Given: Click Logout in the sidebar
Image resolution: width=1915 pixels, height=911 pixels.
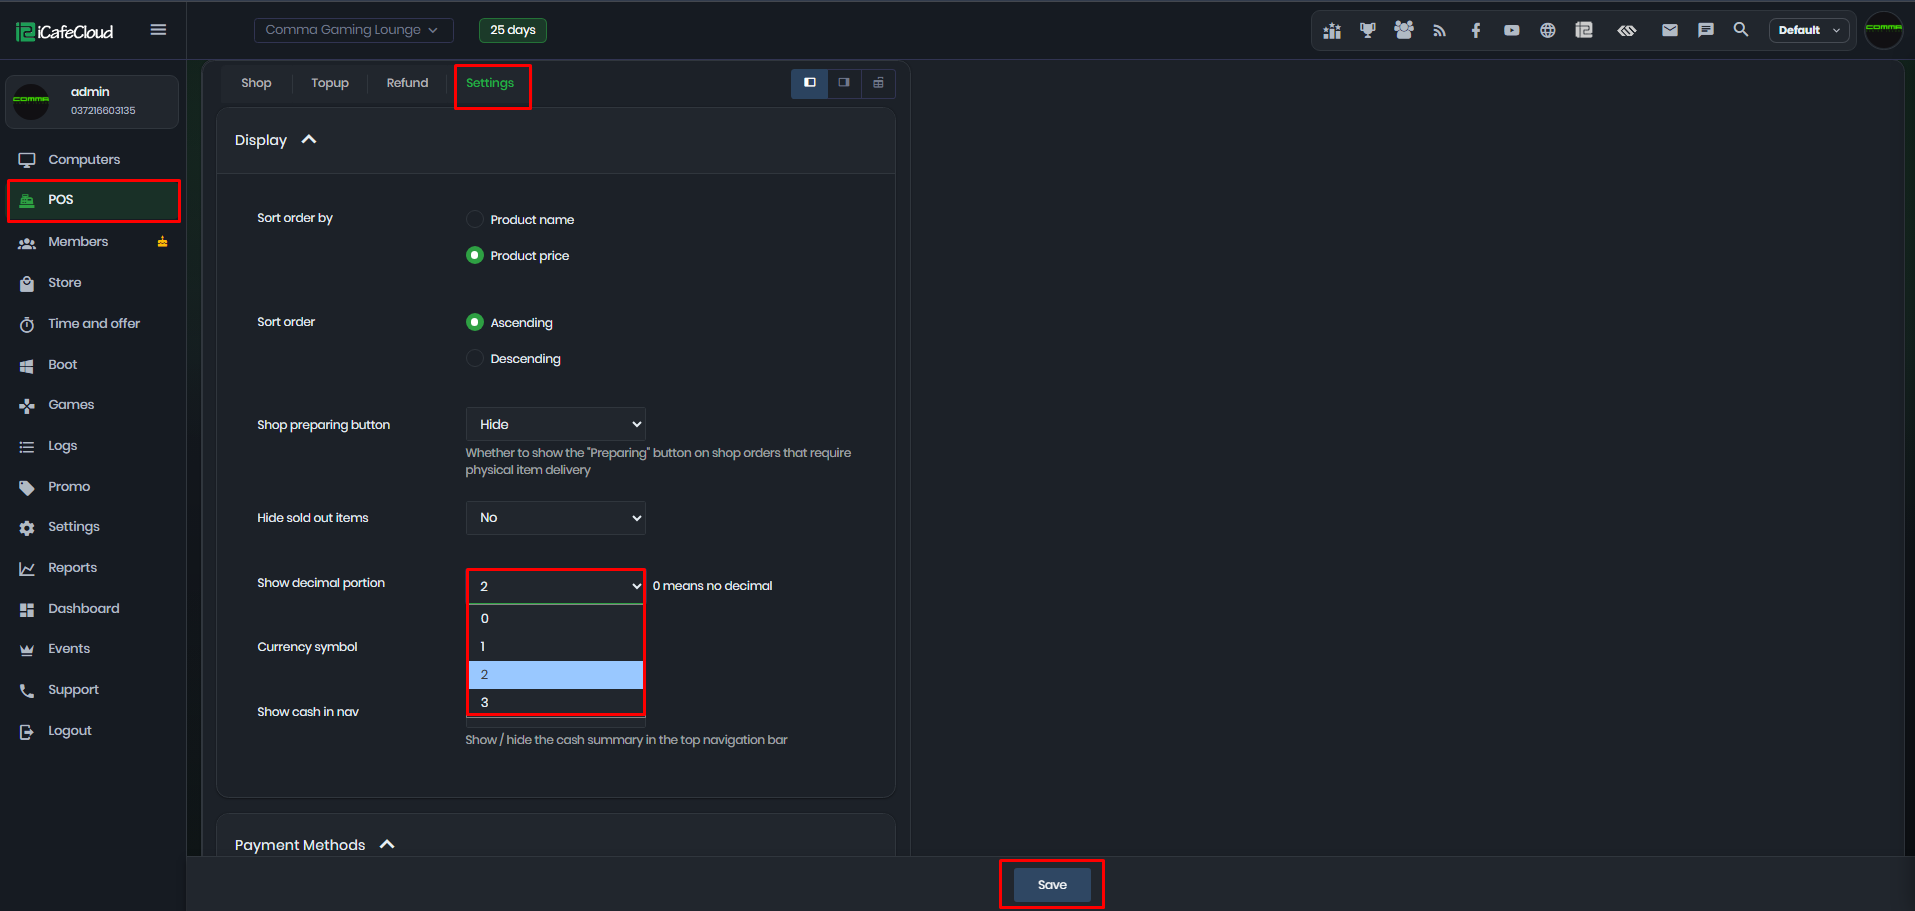Looking at the screenshot, I should [x=93, y=731].
